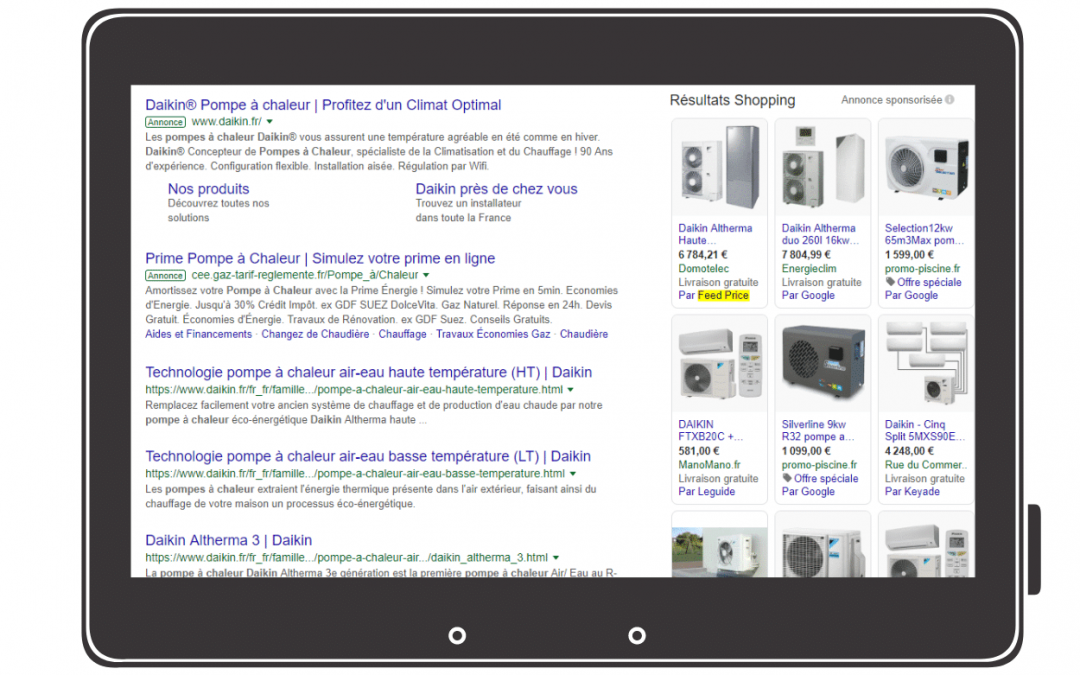Click the Daikin Altherma duo 260l product image
The width and height of the screenshot is (1080, 675).
[x=822, y=167]
